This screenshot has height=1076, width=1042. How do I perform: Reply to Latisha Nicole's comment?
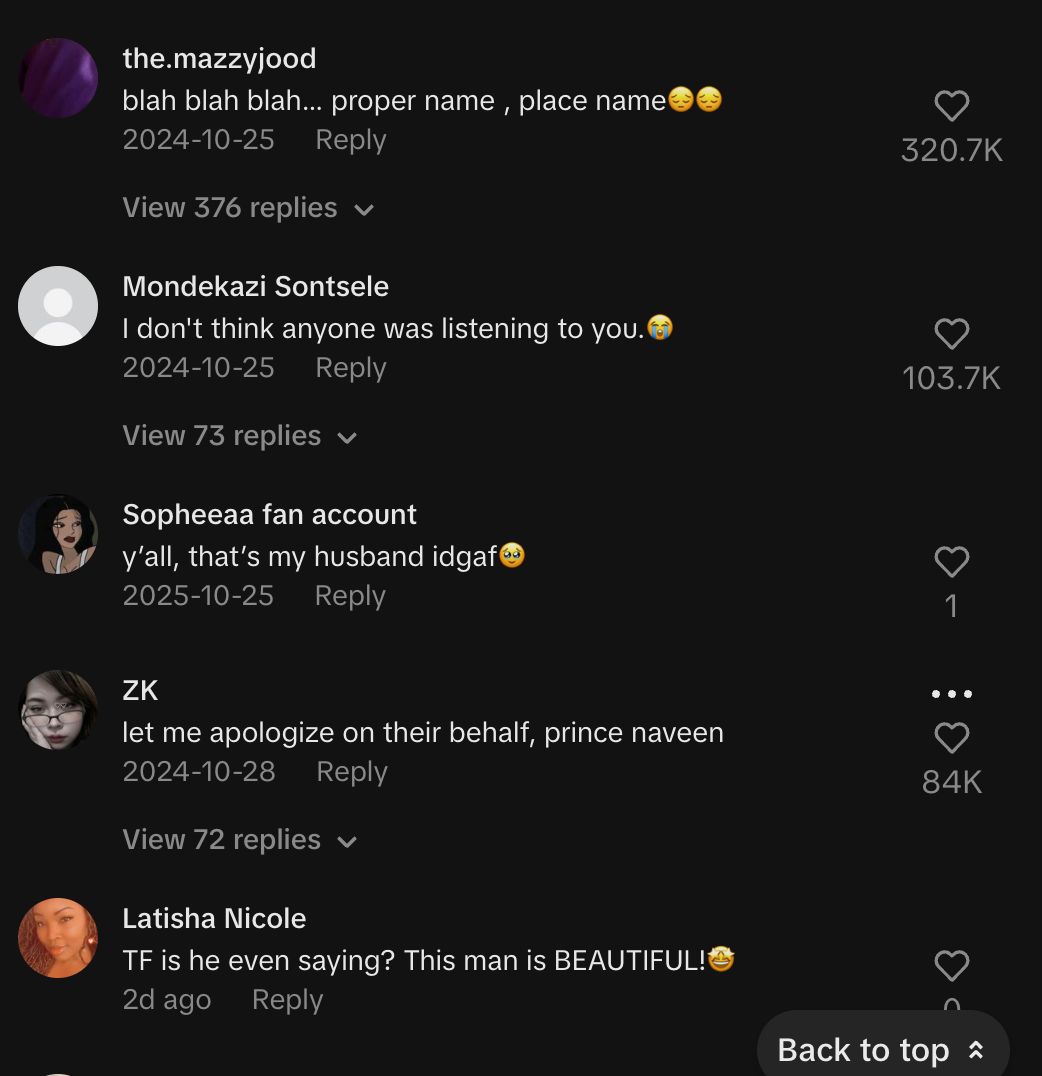click(287, 999)
